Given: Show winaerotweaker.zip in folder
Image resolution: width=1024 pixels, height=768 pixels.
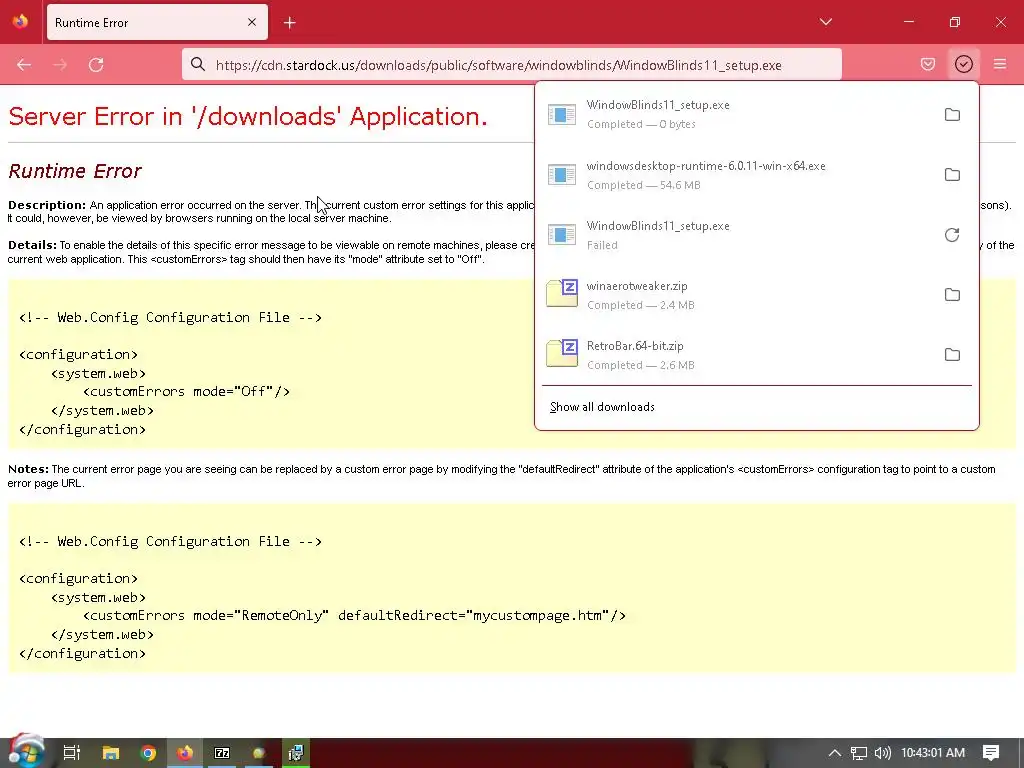Looking at the screenshot, I should [952, 295].
